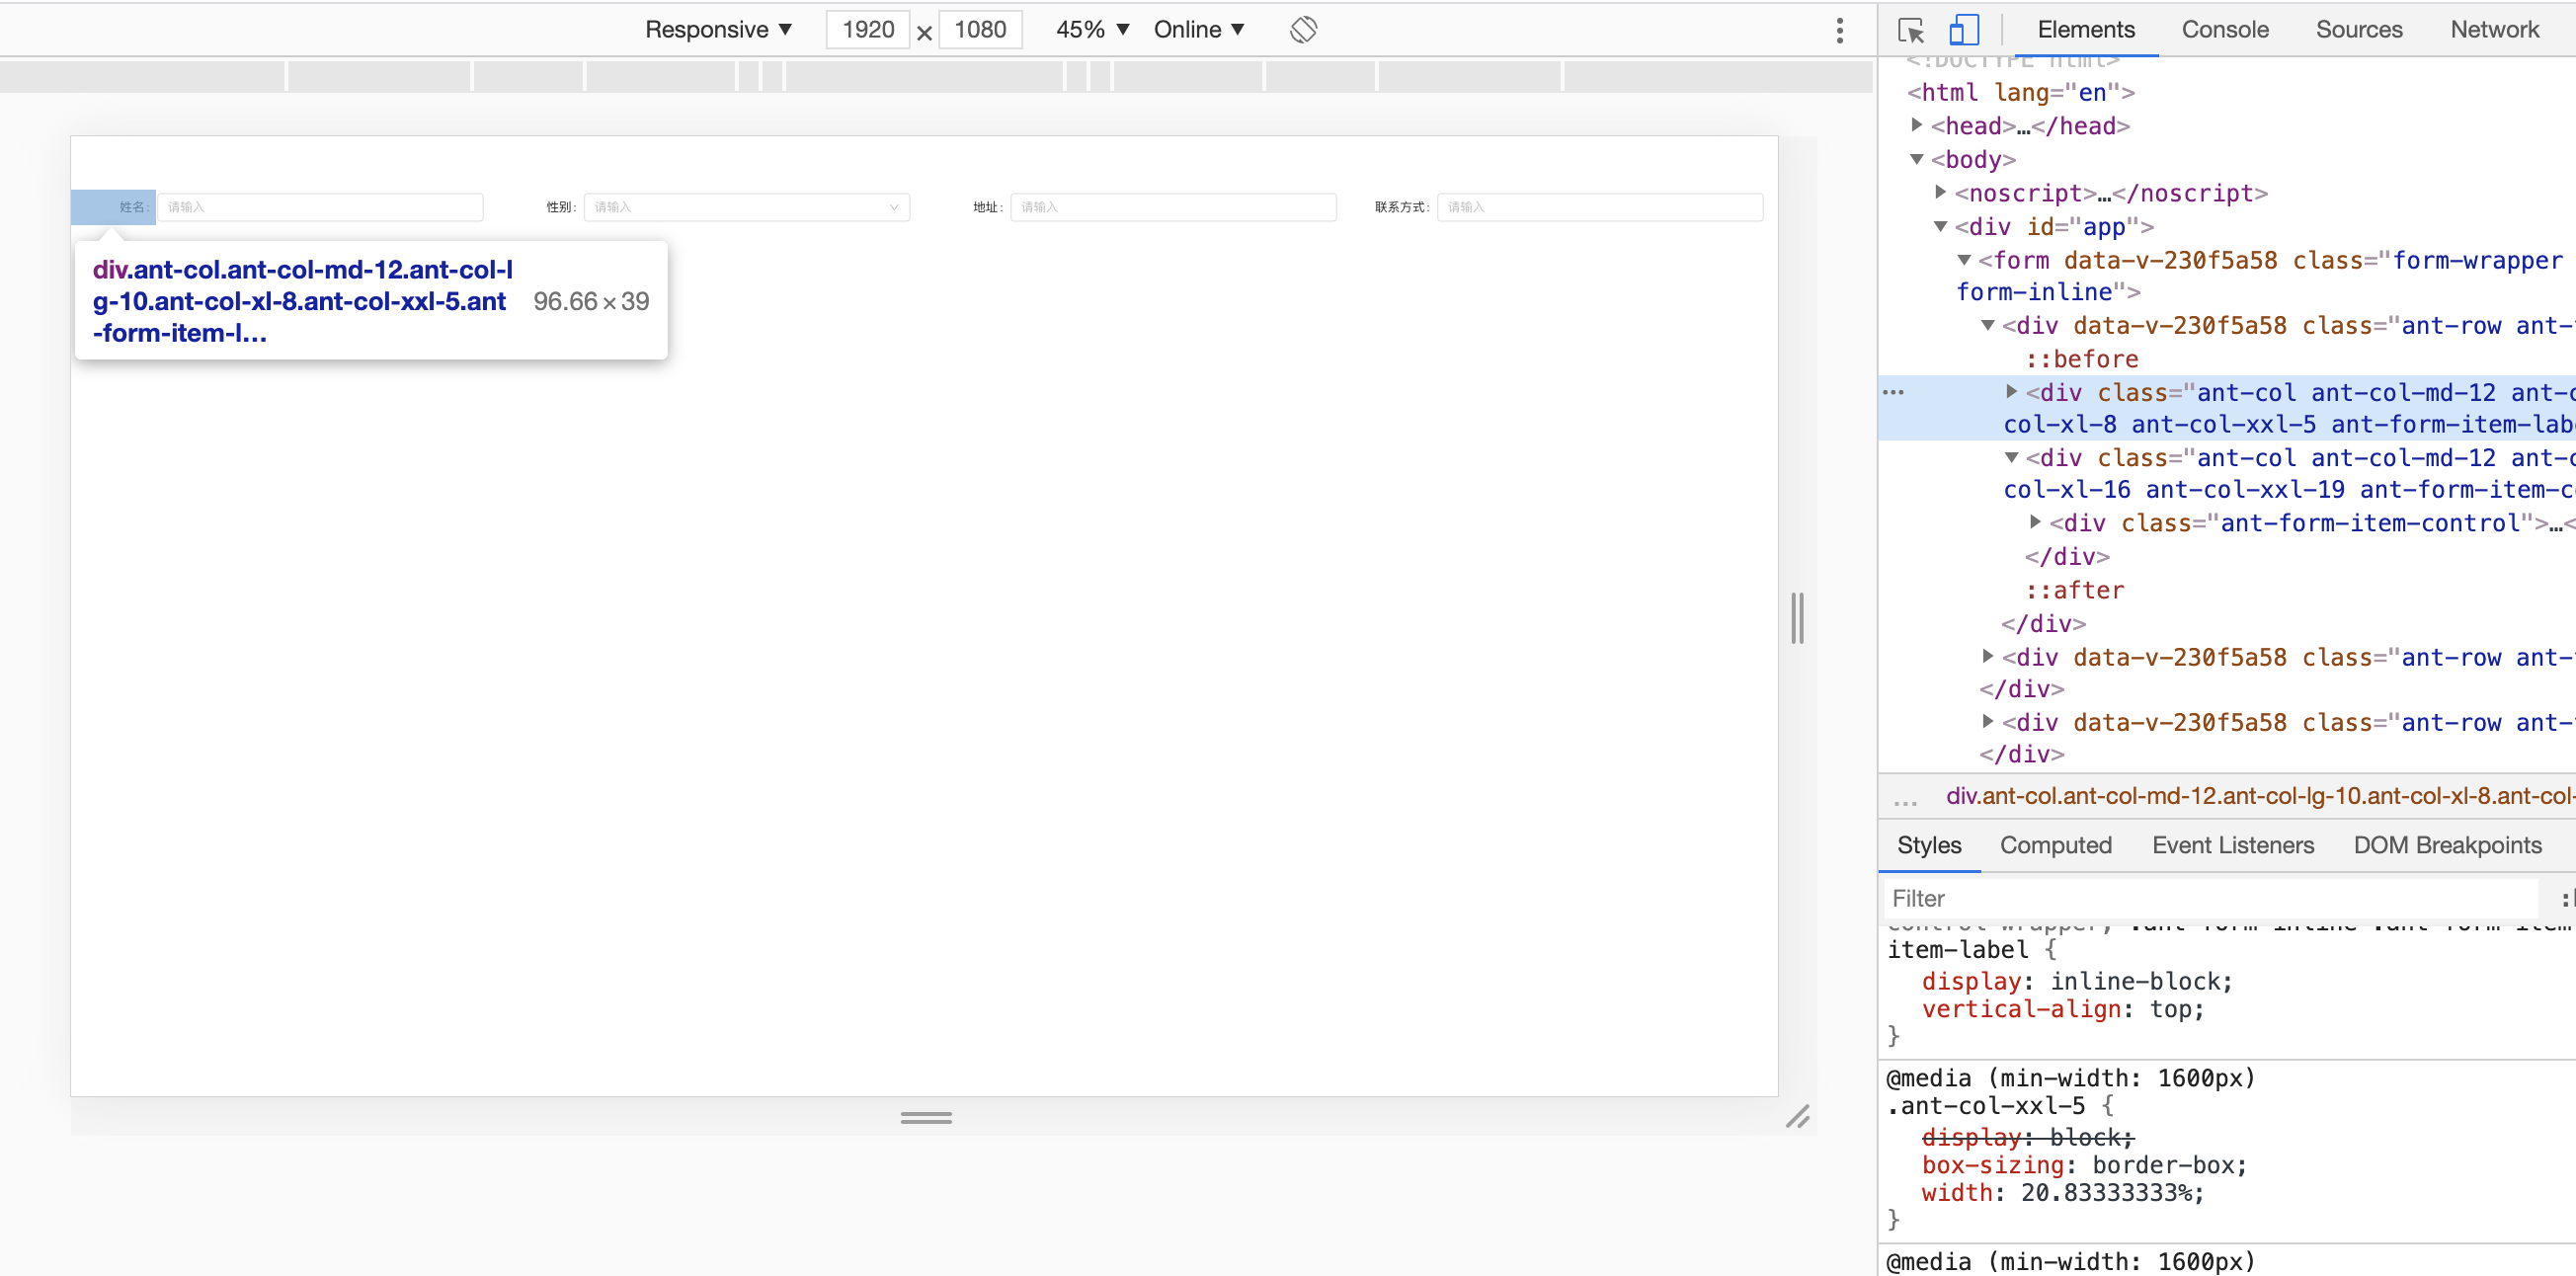Open the Online throttling dropdown
2576x1276 pixels.
pos(1198,30)
